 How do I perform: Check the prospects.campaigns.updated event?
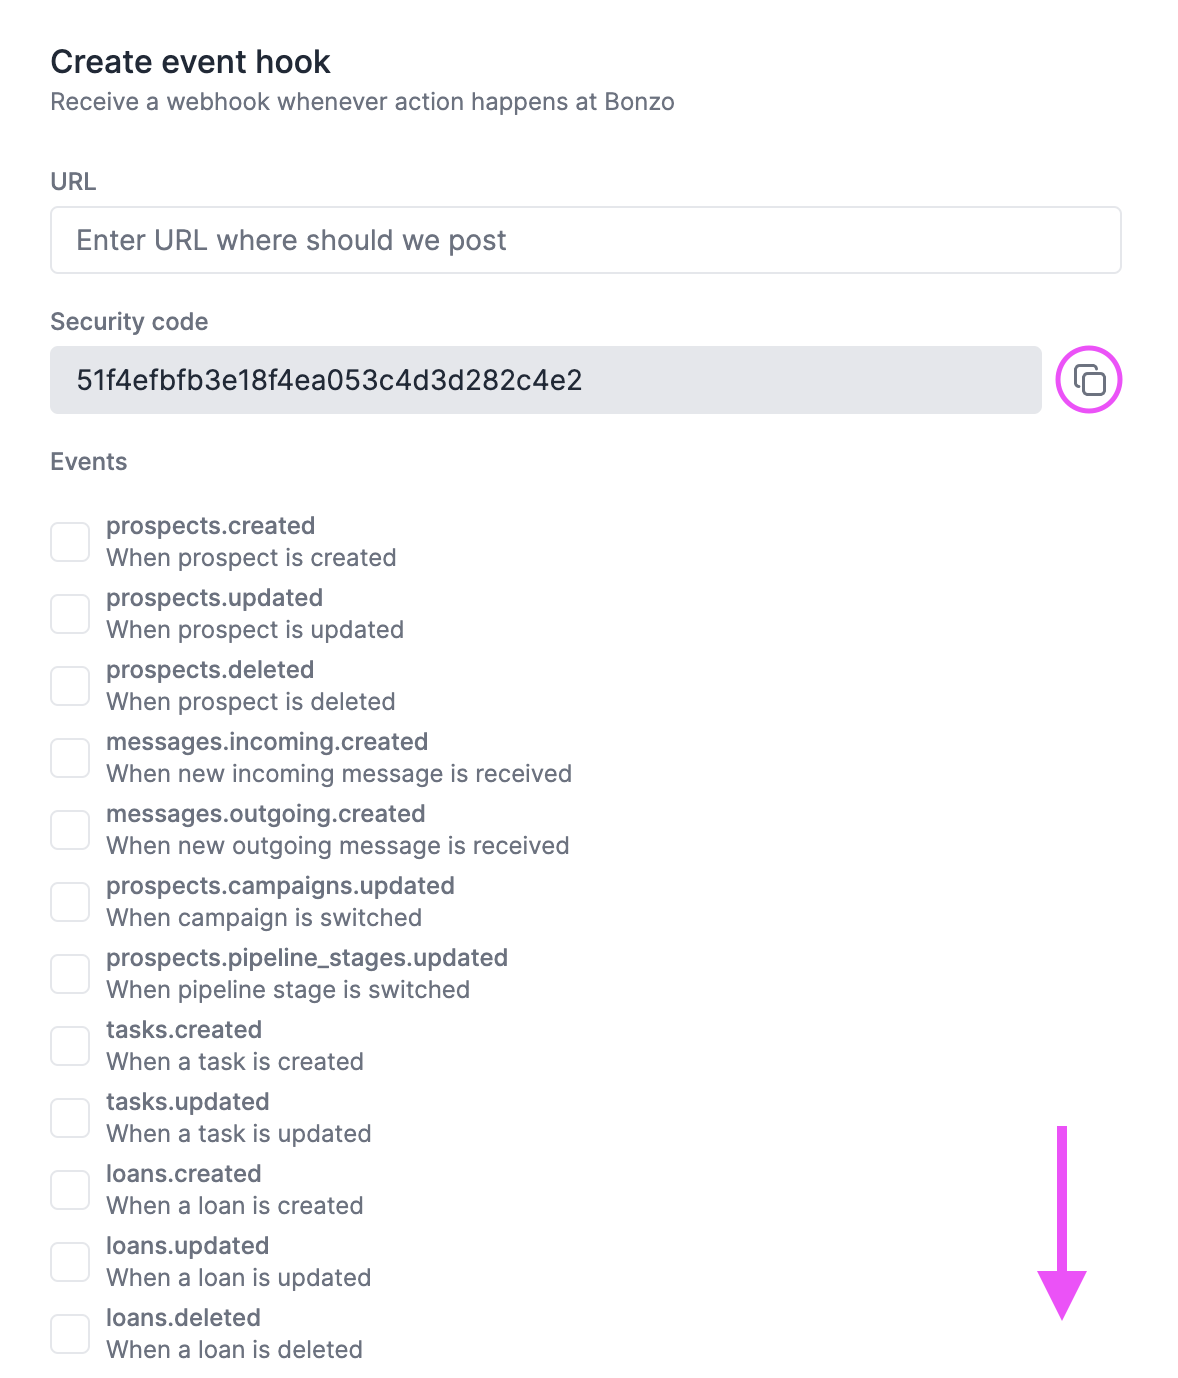point(70,901)
